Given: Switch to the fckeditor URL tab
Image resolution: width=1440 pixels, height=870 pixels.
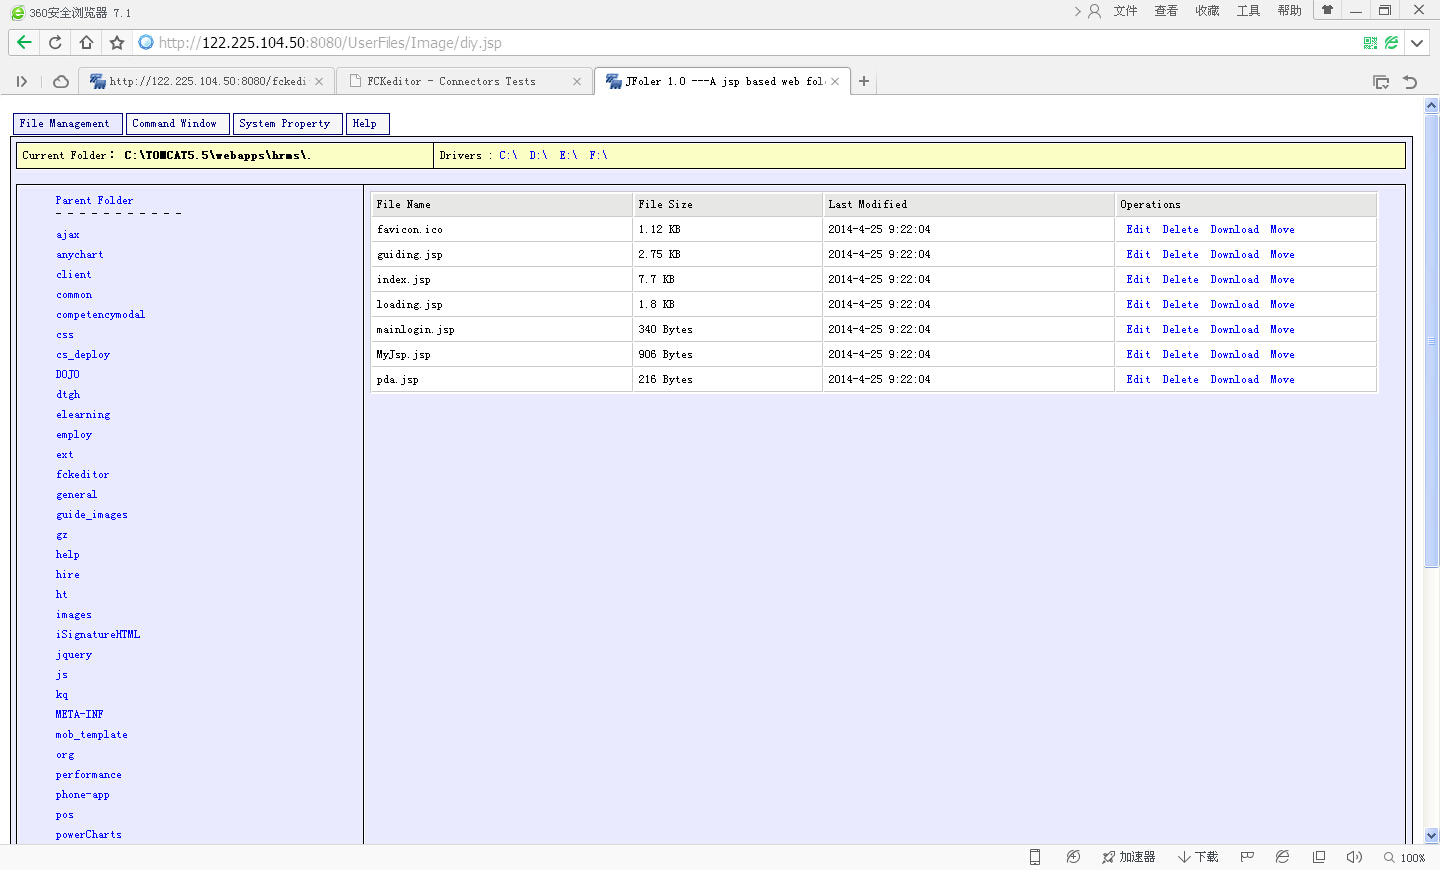Looking at the screenshot, I should 205,82.
